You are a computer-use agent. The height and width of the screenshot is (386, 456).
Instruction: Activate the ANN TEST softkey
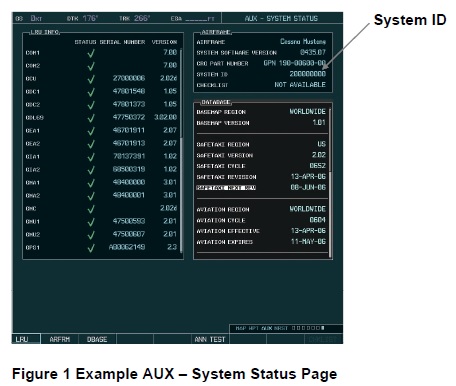[x=210, y=339]
